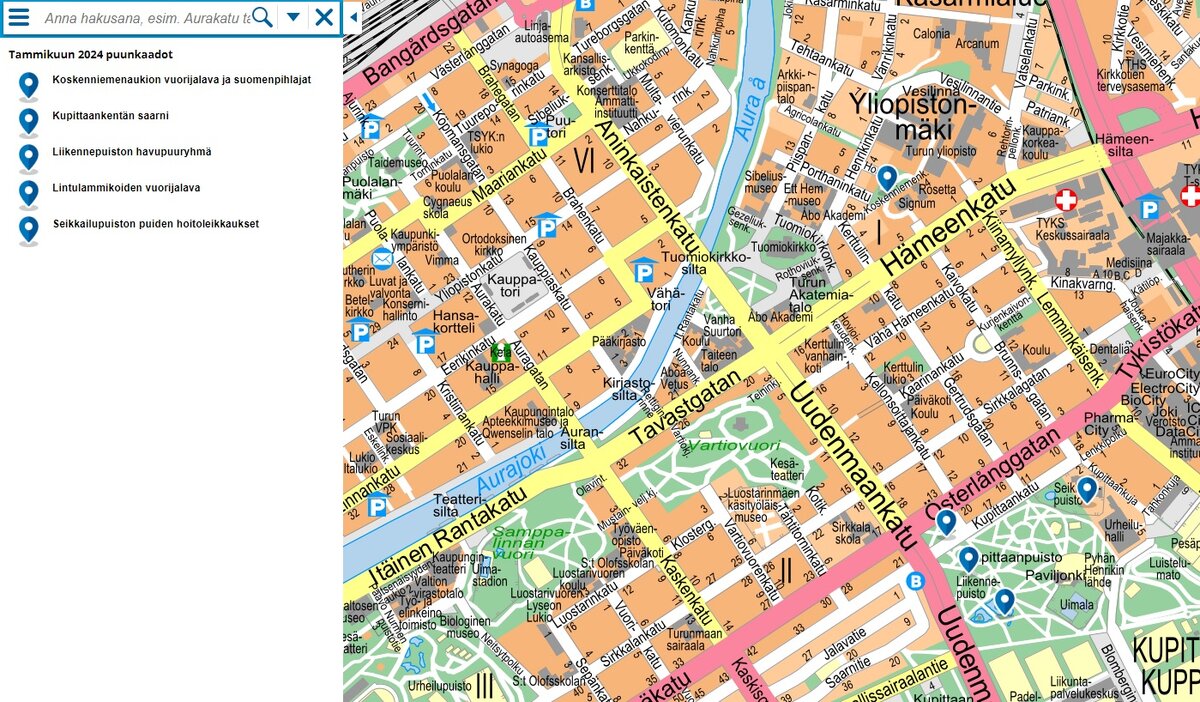1200x702 pixels.
Task: Collapse the side panel with the left arrow
Action: (x=352, y=17)
